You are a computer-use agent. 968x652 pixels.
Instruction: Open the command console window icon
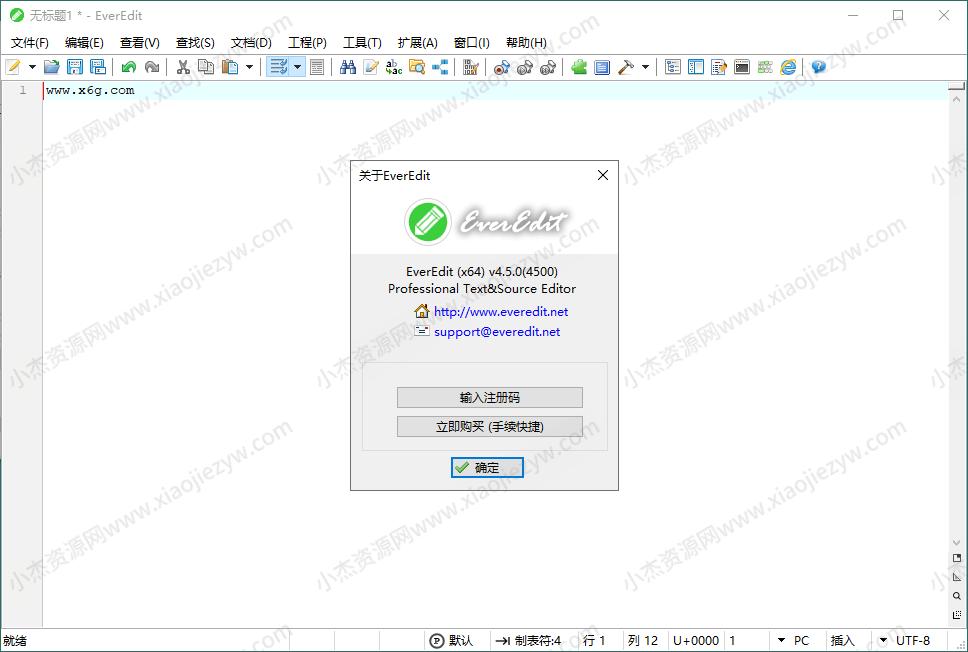click(x=742, y=67)
